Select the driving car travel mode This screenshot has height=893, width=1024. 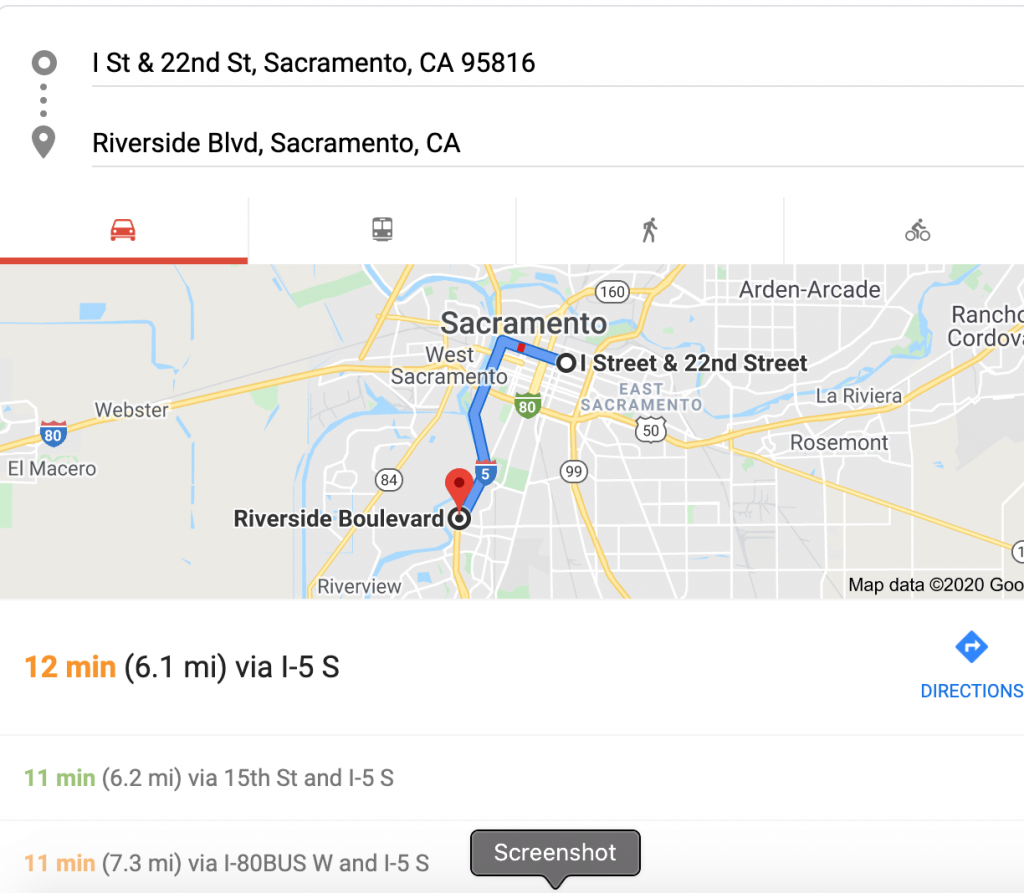pos(123,231)
